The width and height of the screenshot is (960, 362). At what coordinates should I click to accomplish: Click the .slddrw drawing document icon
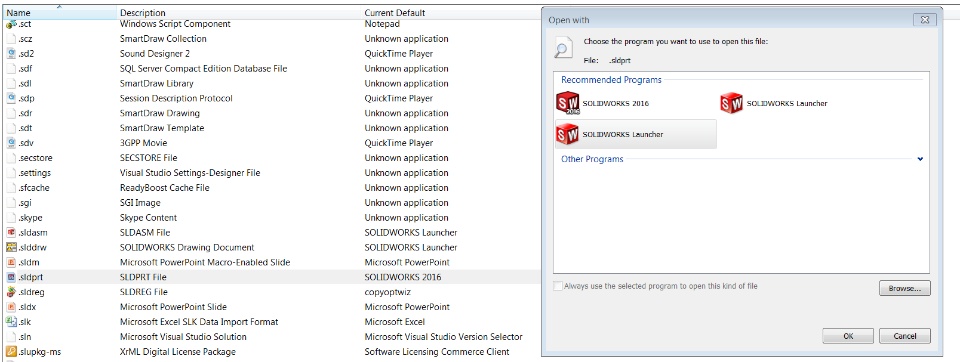pos(11,247)
